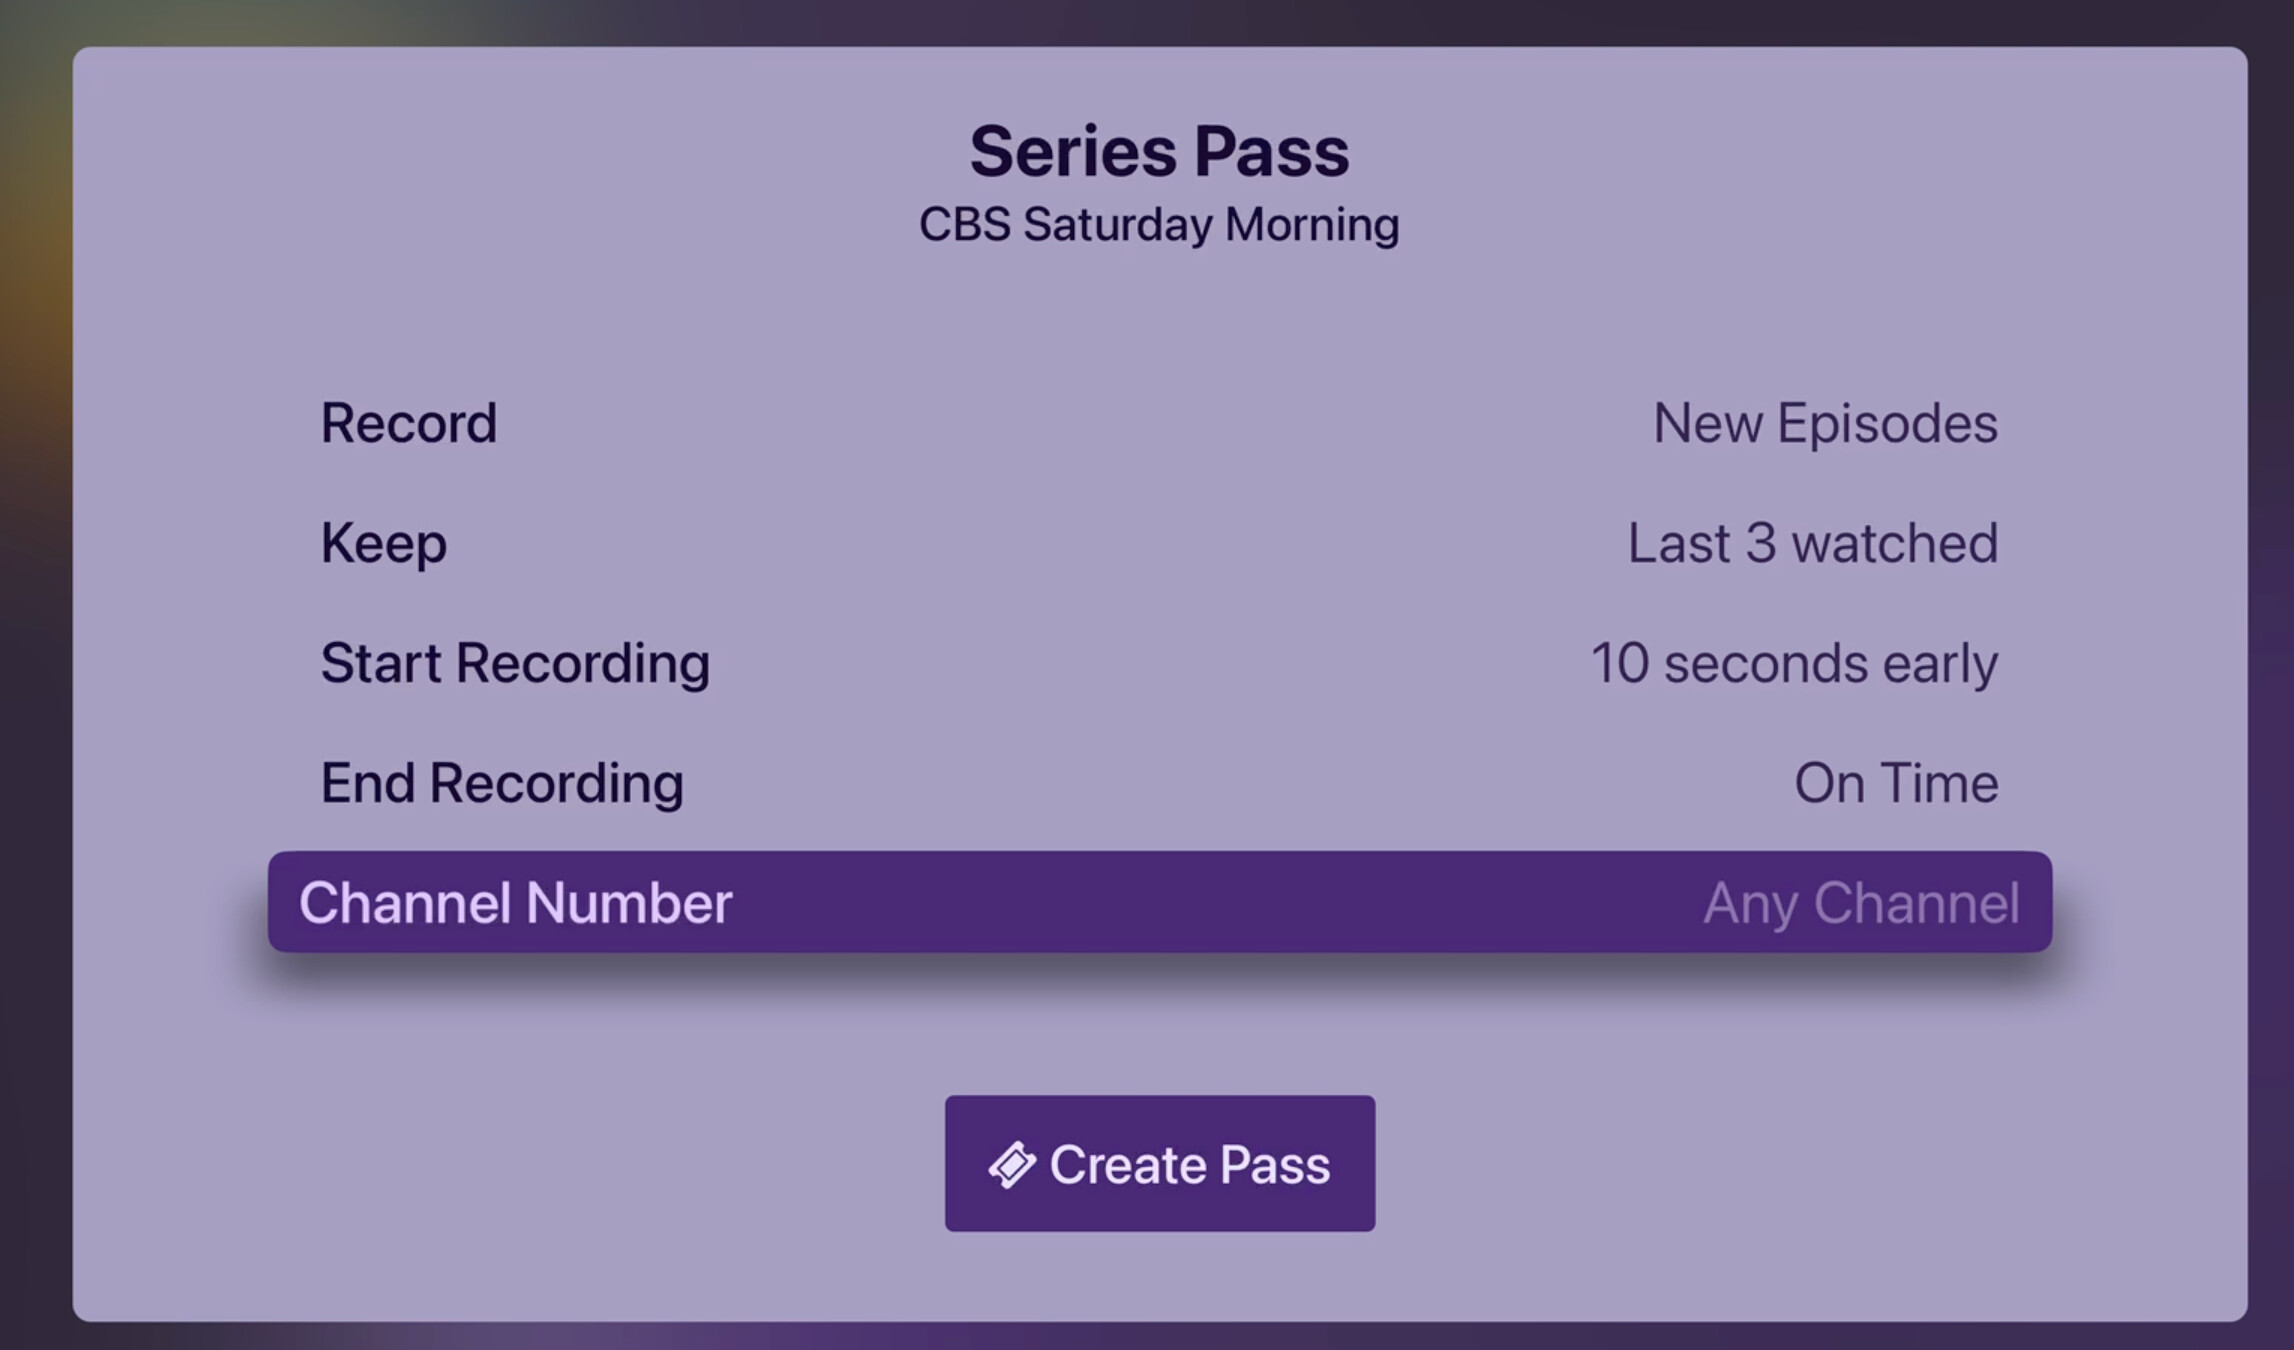
Task: Open the Last 3 watched option
Action: pos(1812,543)
